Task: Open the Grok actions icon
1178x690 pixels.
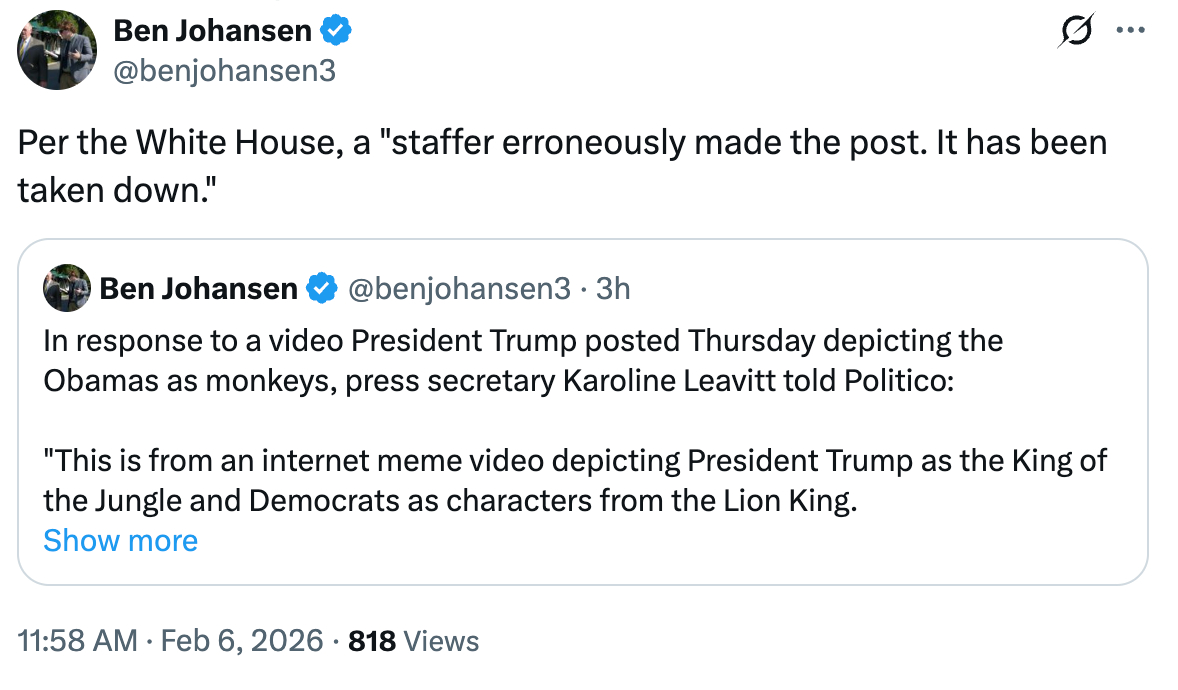Action: (1076, 32)
